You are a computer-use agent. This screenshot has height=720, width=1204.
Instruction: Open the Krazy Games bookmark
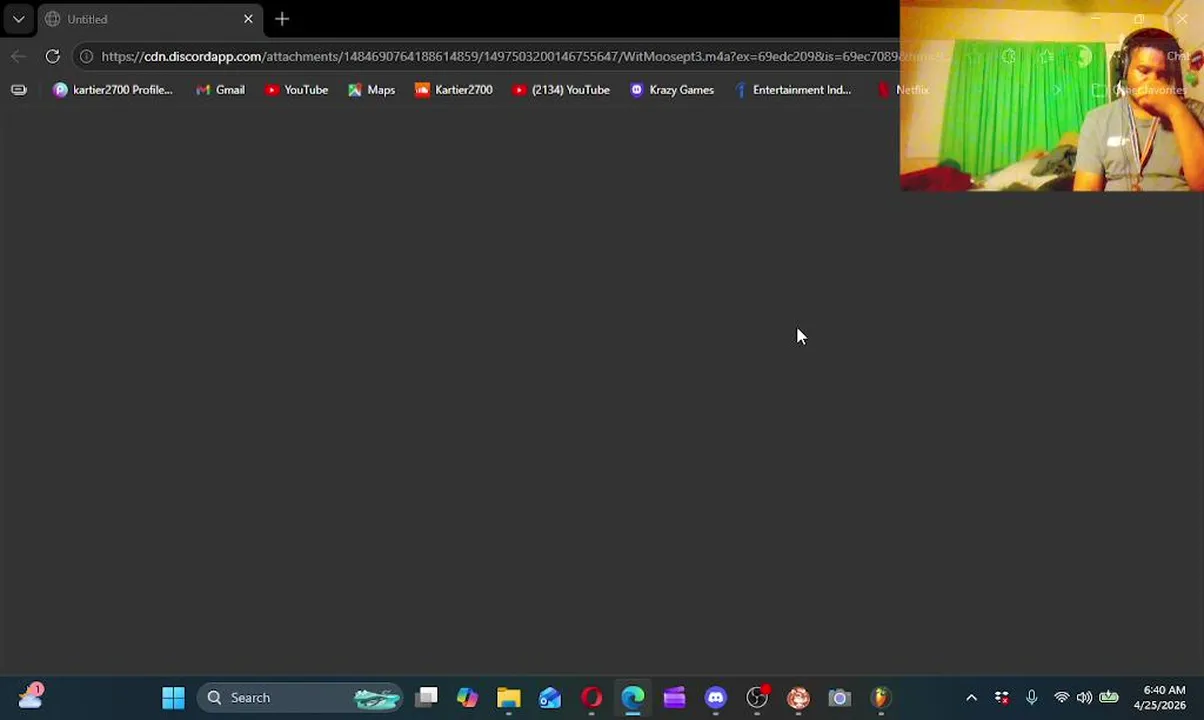pos(672,90)
